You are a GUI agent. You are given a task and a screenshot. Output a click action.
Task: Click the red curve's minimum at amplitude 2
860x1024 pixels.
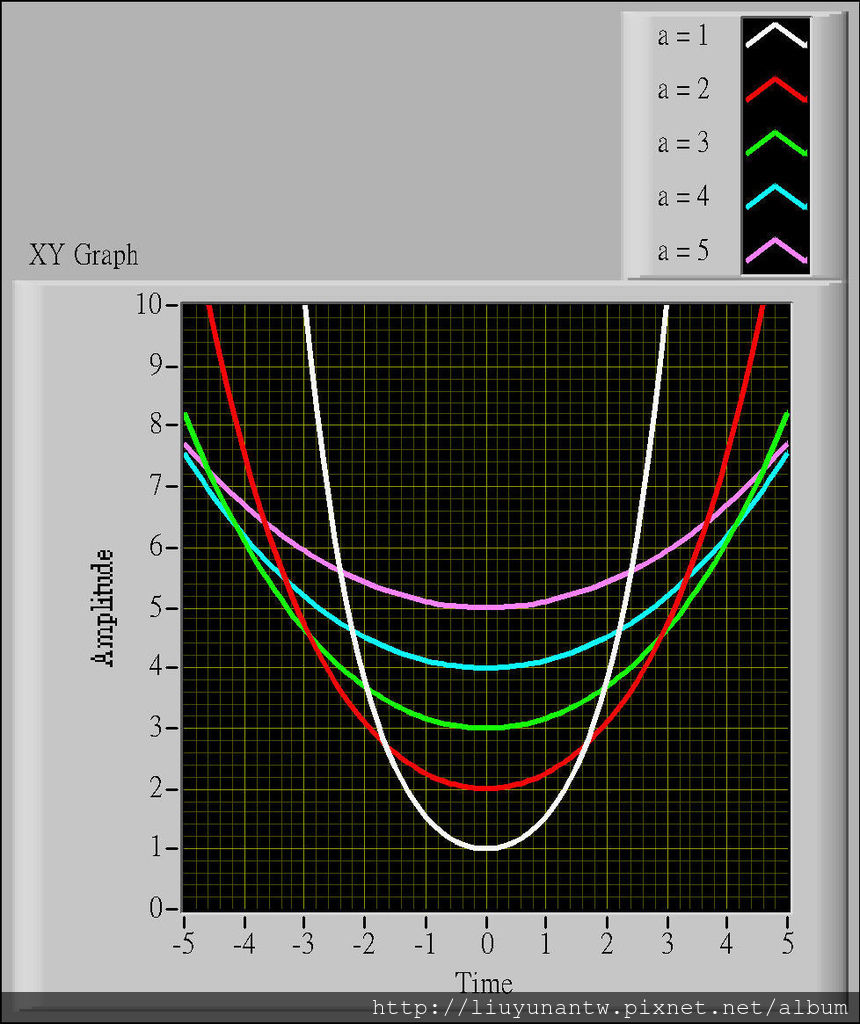coord(486,788)
